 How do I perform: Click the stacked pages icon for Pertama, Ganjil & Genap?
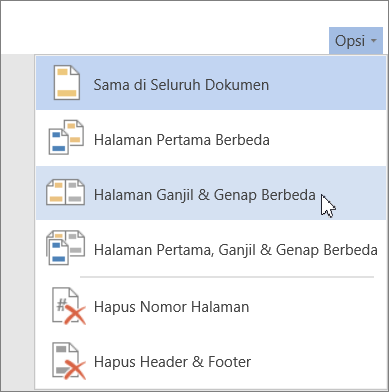coord(66,247)
